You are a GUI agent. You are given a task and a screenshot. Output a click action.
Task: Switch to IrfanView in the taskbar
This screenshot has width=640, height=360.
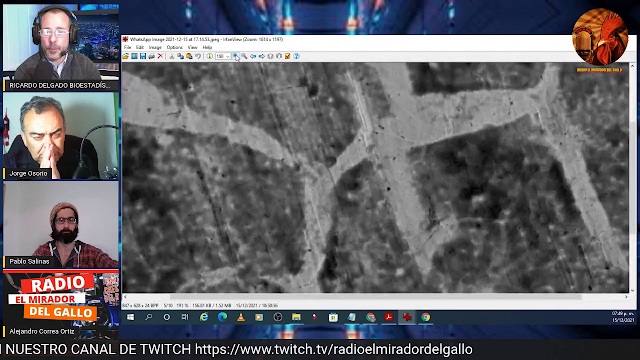(407, 317)
